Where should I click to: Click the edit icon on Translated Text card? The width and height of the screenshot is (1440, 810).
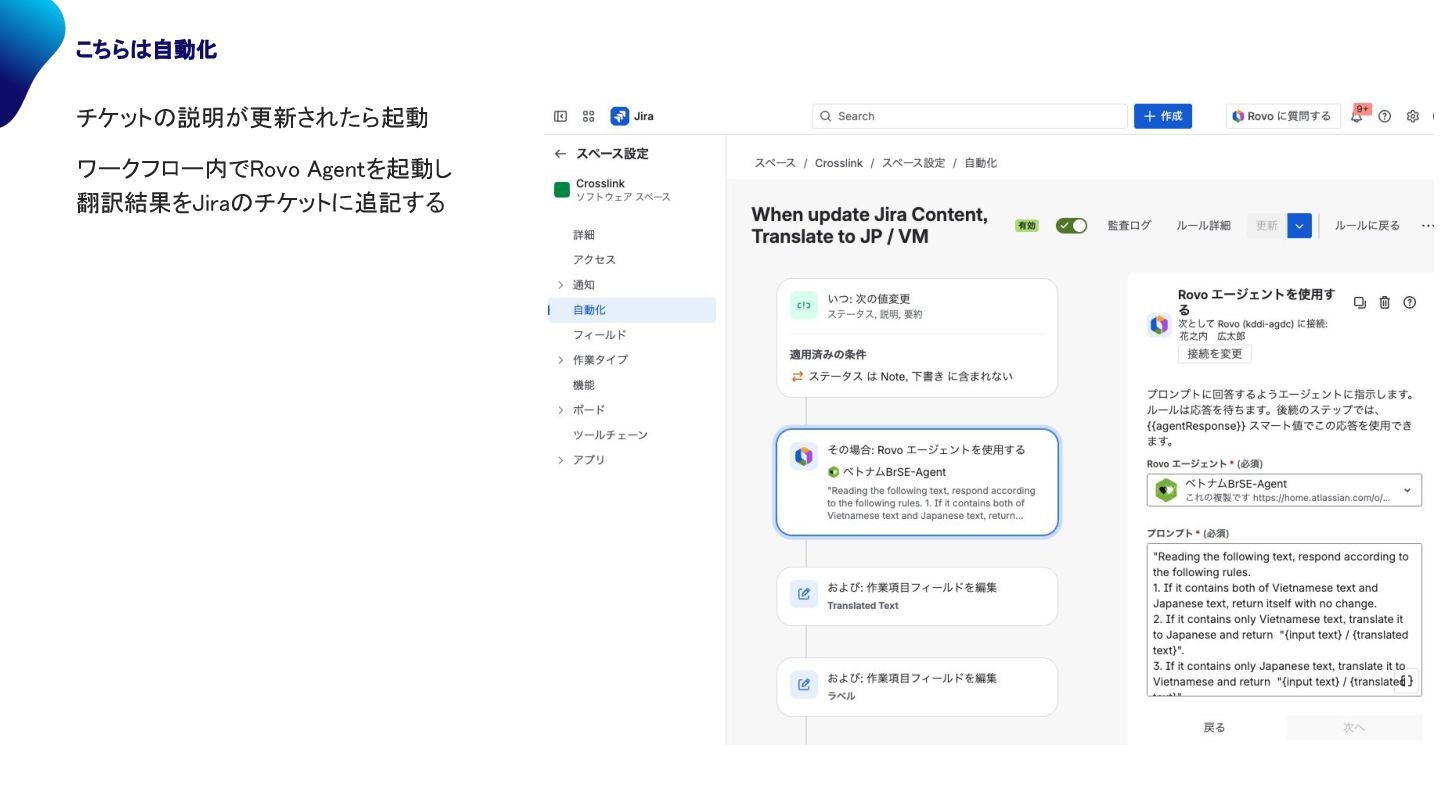pyautogui.click(x=804, y=595)
